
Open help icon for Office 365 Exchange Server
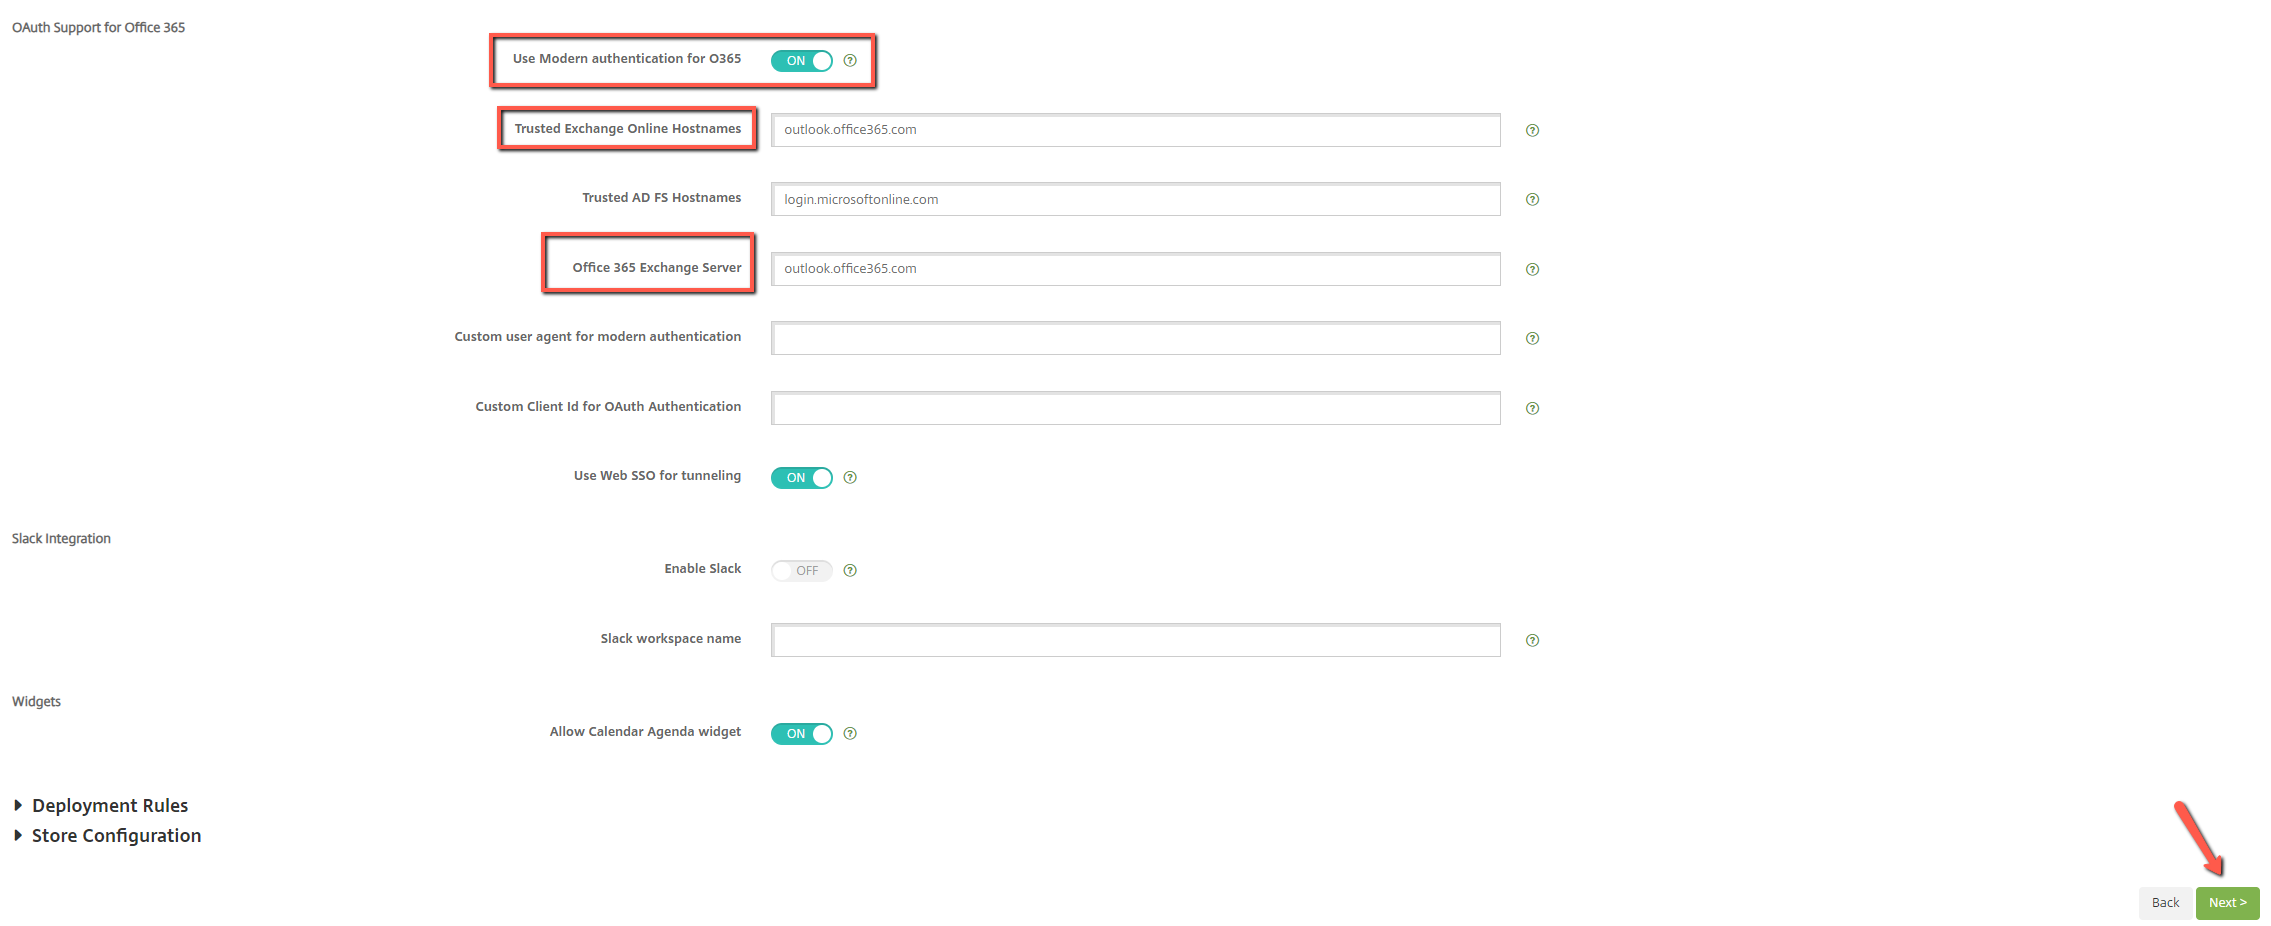[x=1532, y=269]
